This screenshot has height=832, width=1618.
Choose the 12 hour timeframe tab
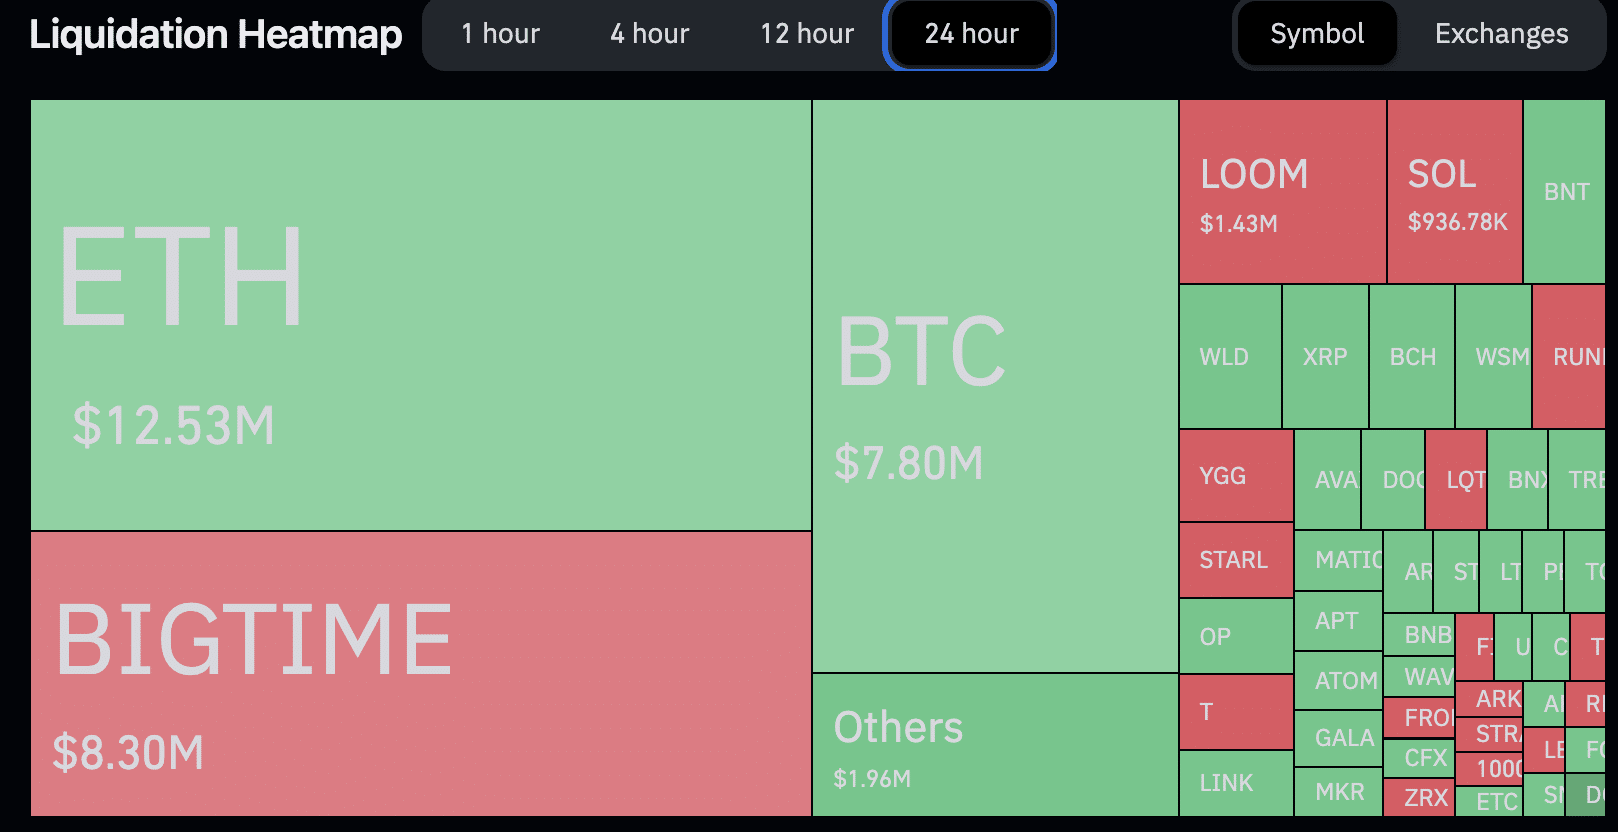click(x=807, y=34)
